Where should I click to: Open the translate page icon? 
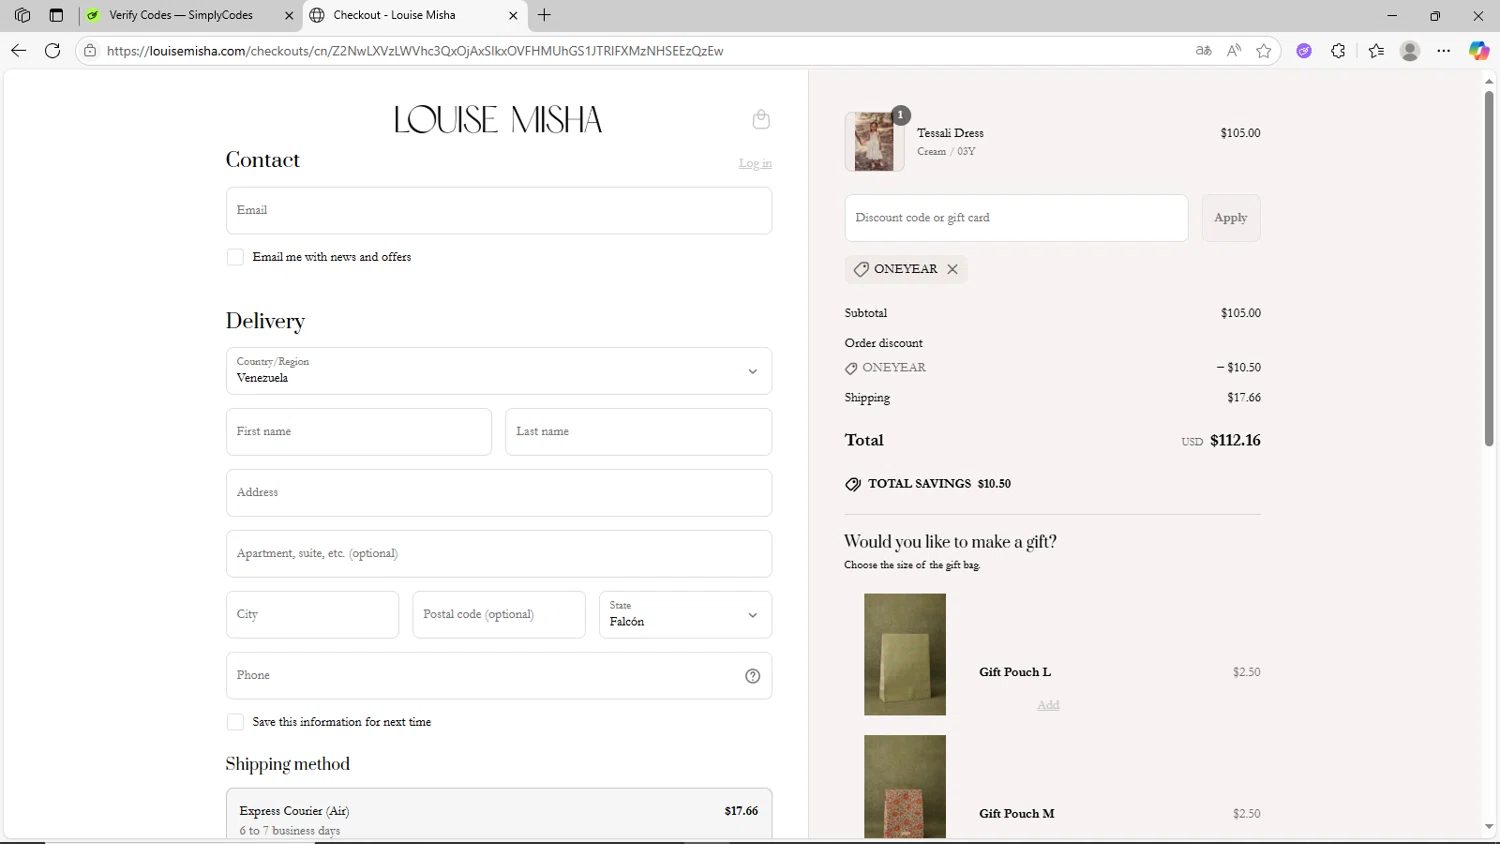click(x=1204, y=50)
